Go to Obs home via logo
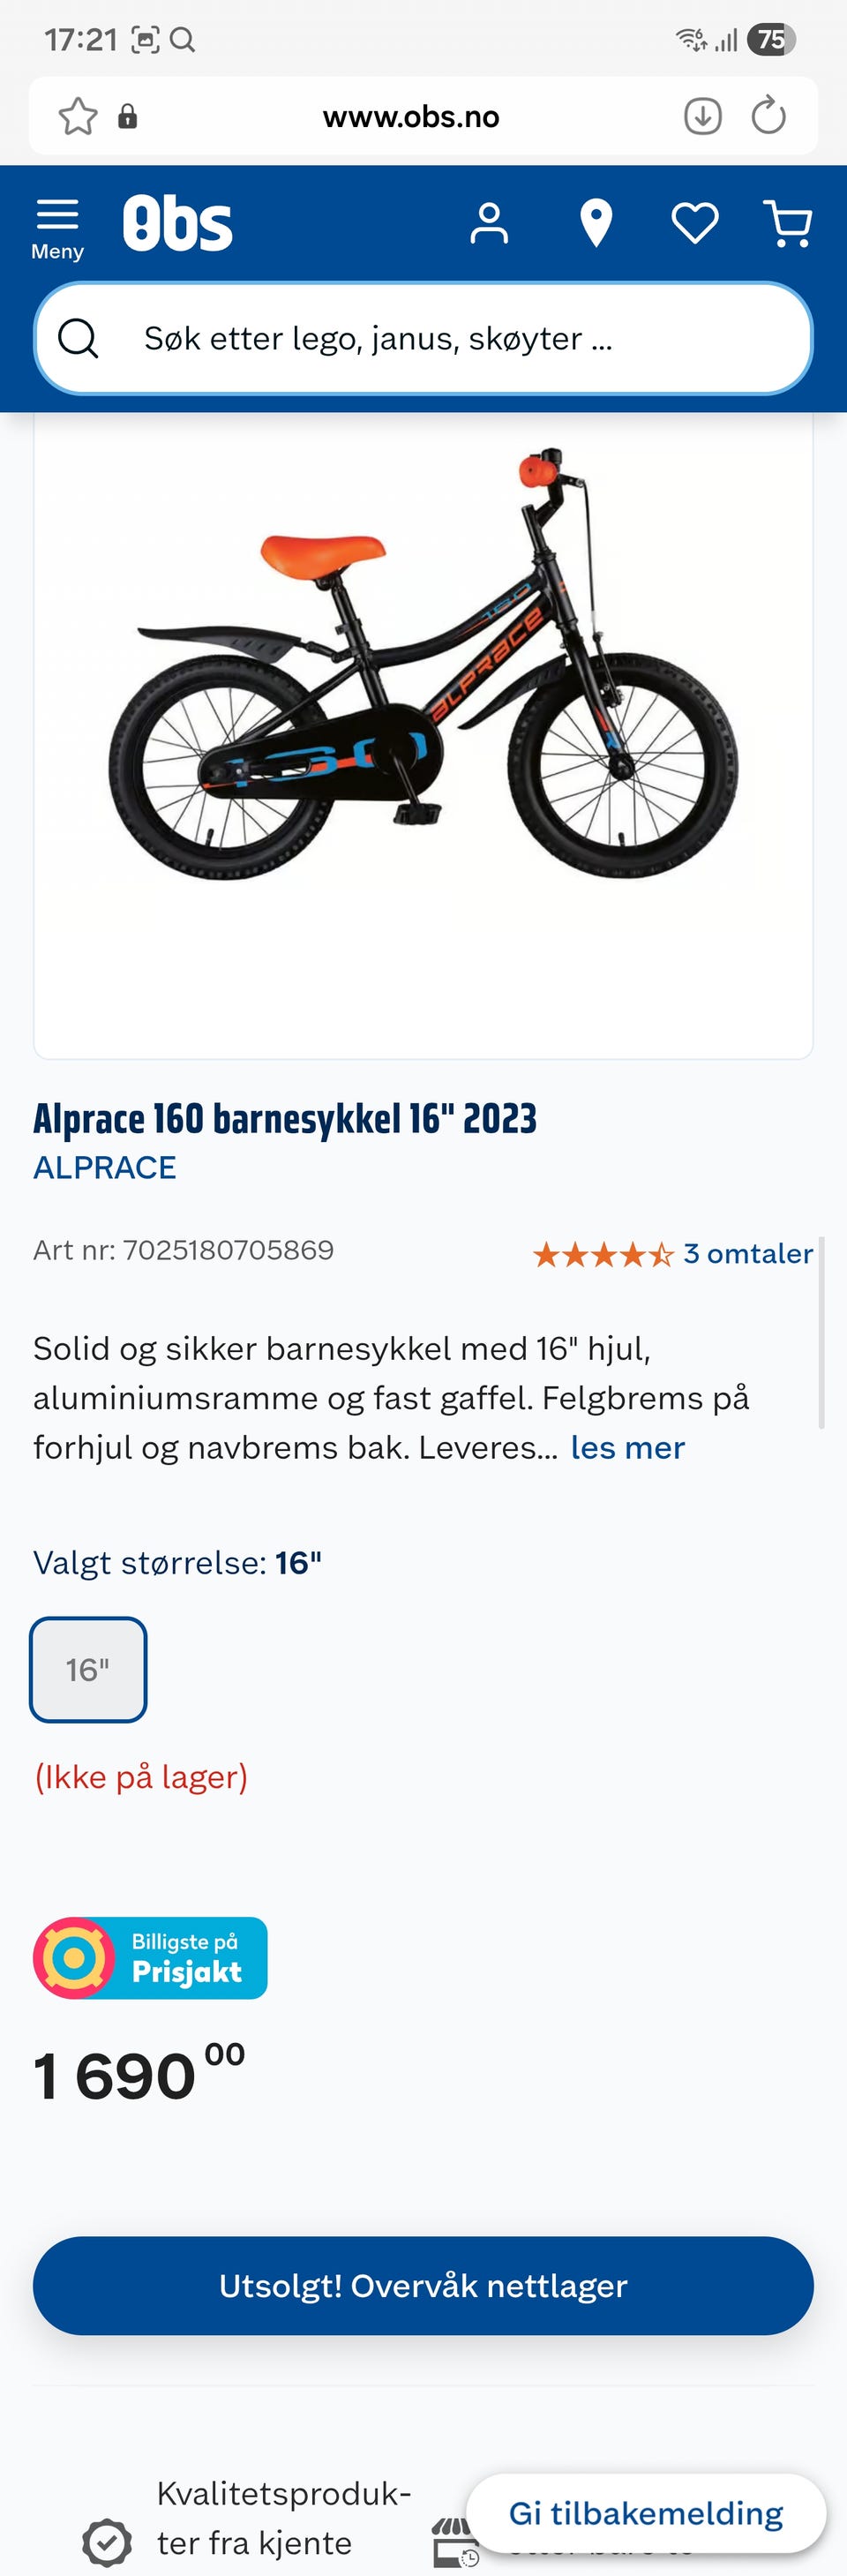Image resolution: width=847 pixels, height=2576 pixels. tap(177, 223)
